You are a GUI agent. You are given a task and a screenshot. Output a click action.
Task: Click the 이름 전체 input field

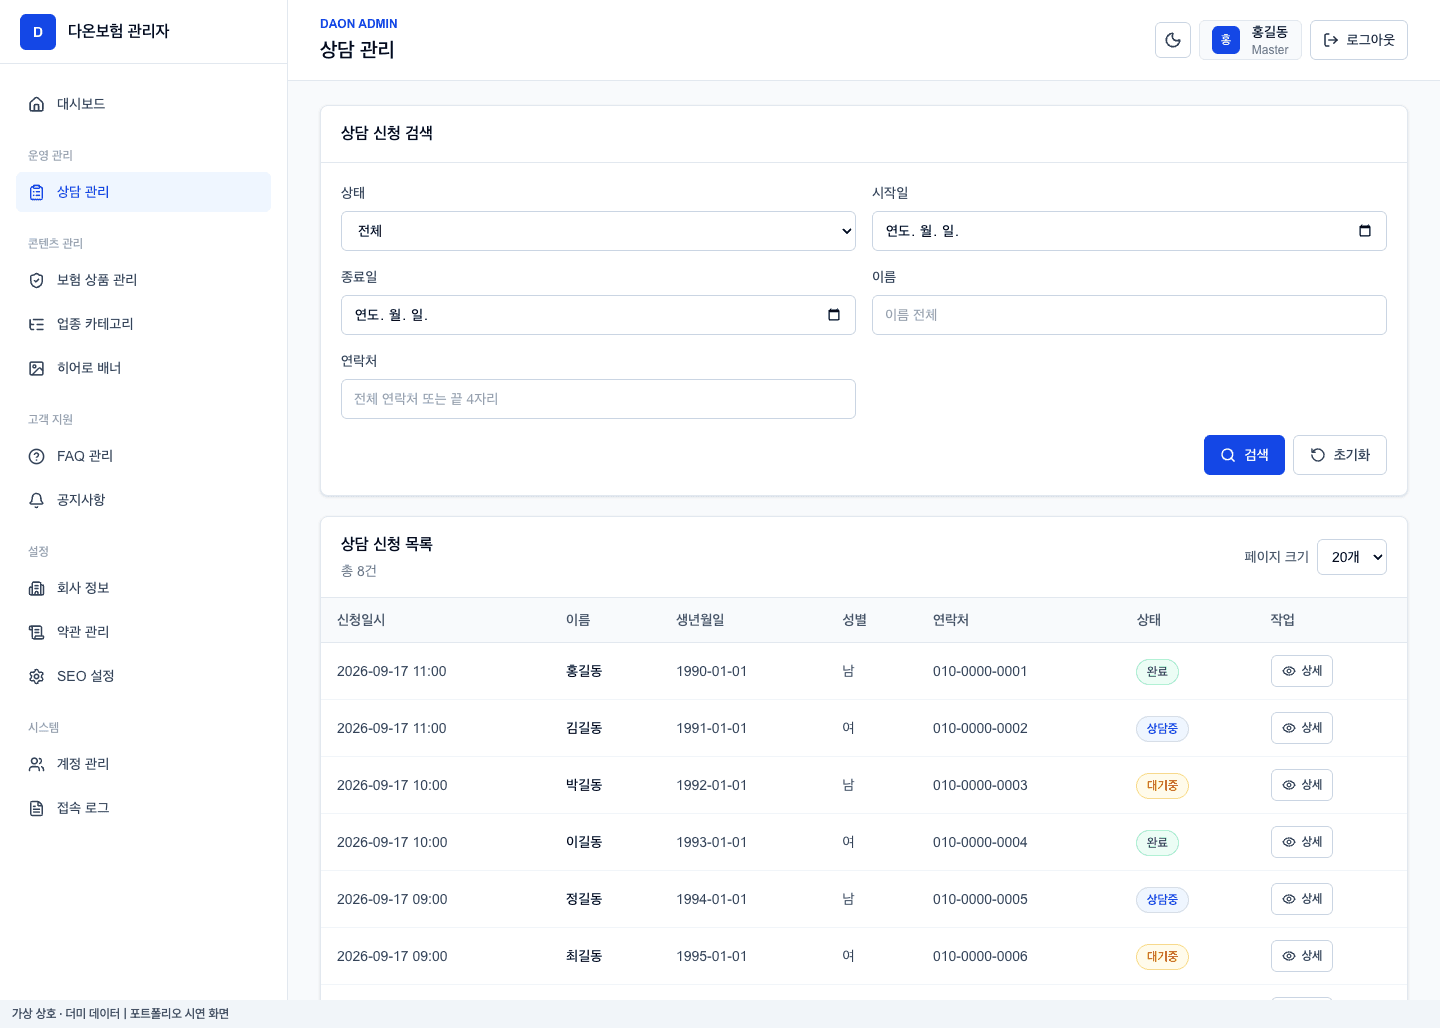tap(1129, 315)
